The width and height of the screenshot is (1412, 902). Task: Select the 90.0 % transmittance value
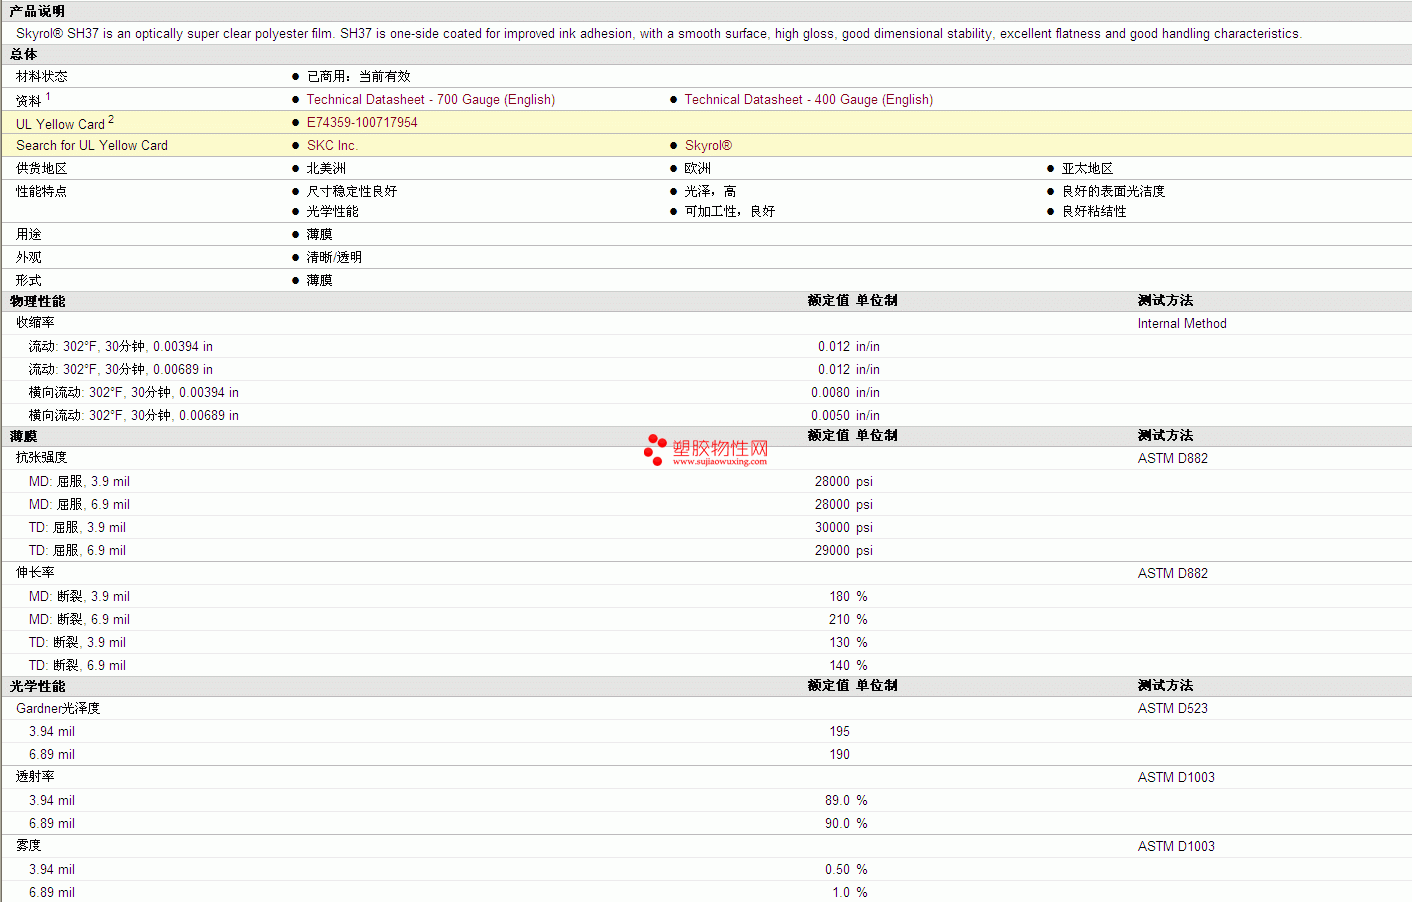click(846, 823)
